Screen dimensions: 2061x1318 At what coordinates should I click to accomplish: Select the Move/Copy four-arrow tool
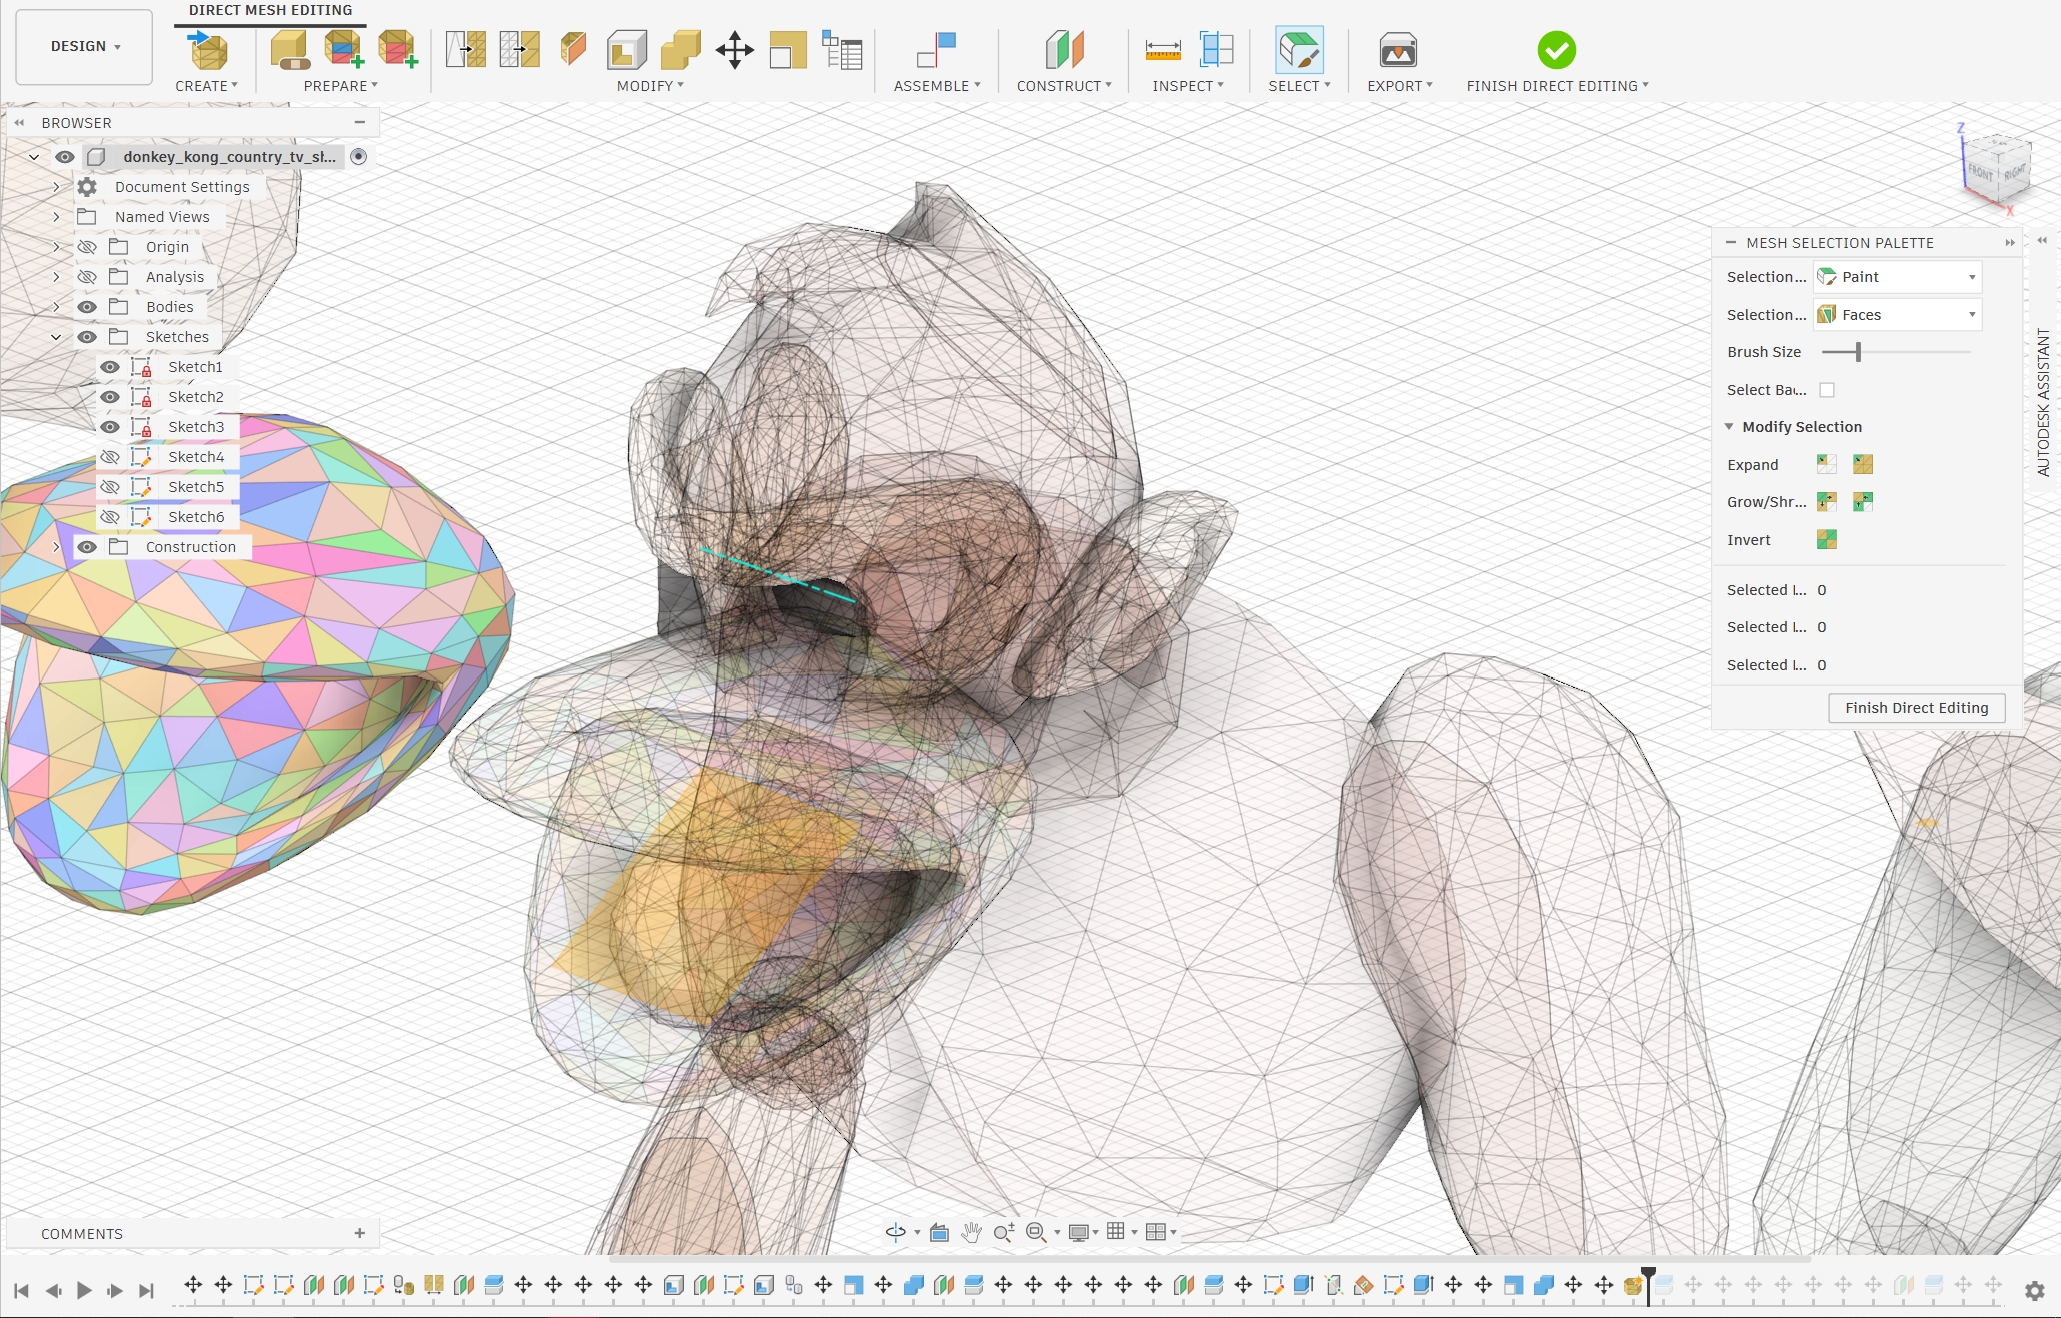click(735, 49)
